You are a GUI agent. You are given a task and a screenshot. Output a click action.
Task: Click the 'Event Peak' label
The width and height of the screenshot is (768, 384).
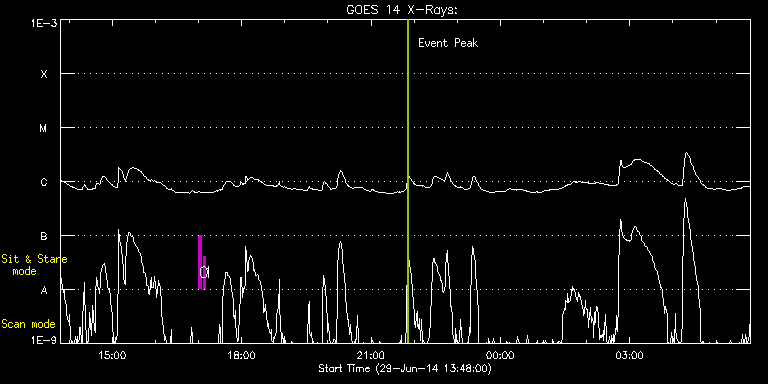tap(448, 43)
